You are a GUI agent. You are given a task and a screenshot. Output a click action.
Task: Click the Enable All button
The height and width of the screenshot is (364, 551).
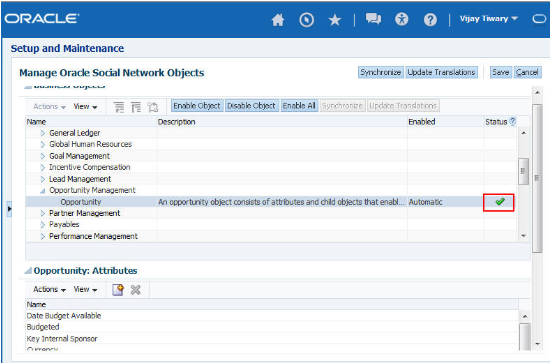coord(299,106)
